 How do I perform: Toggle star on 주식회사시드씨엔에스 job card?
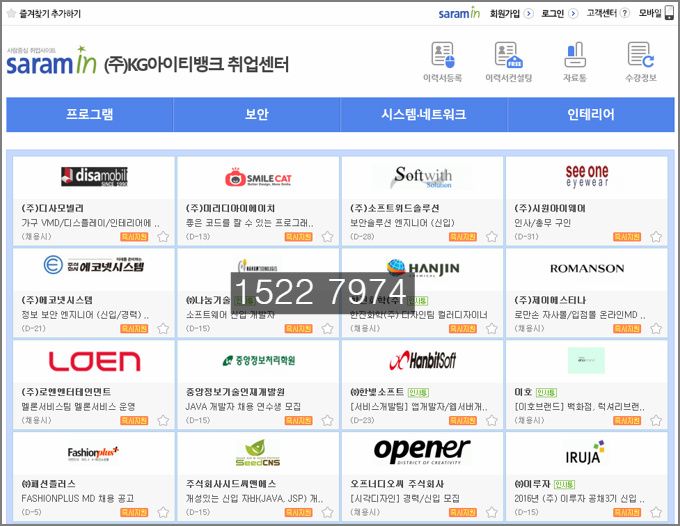point(327,513)
